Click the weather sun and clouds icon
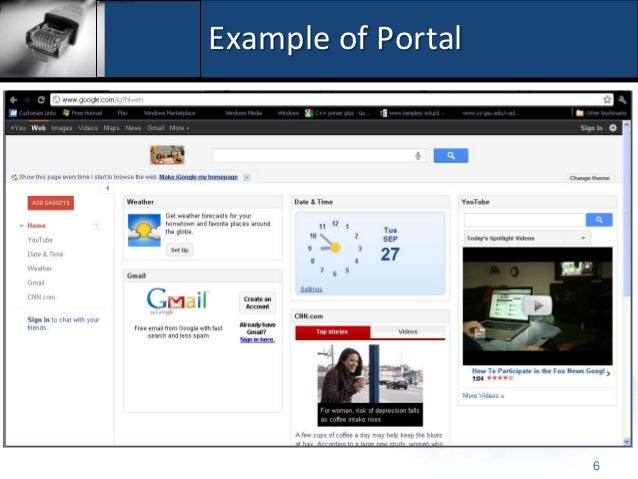Screen dimensions: 638x479 click(x=144, y=230)
